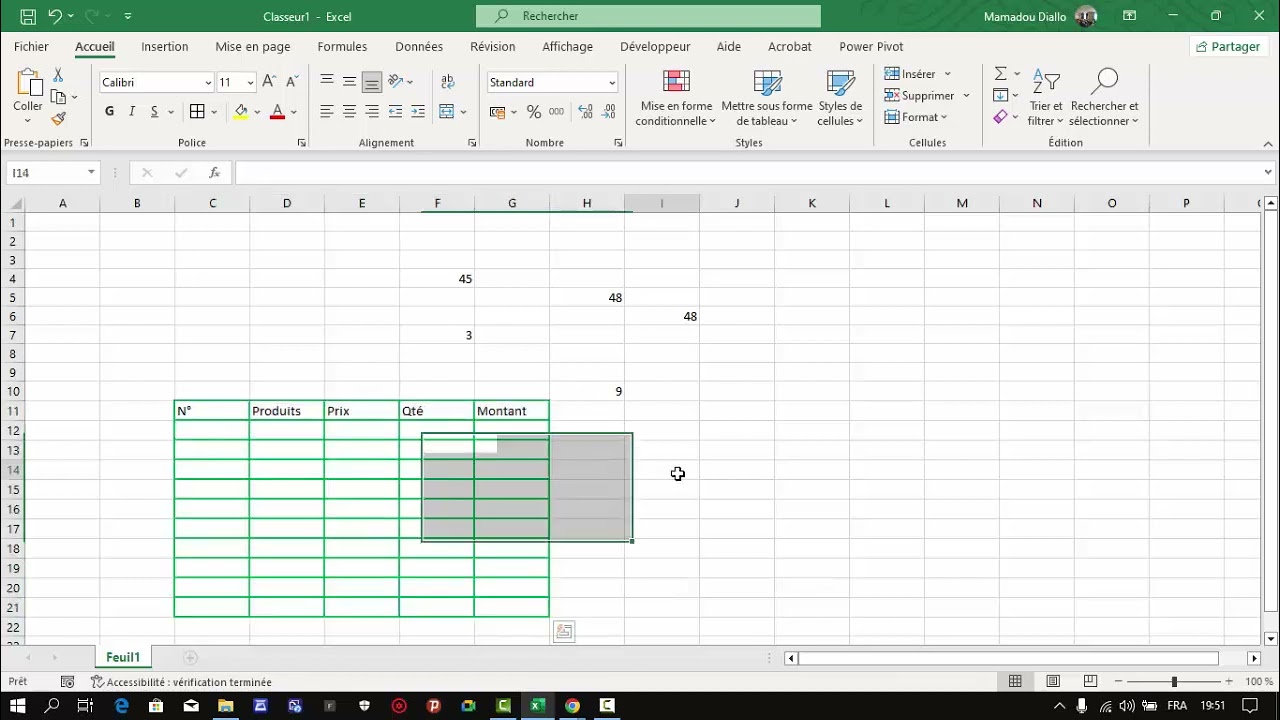This screenshot has height=720, width=1280.
Task: Click the Save icon in title bar
Action: 28,16
